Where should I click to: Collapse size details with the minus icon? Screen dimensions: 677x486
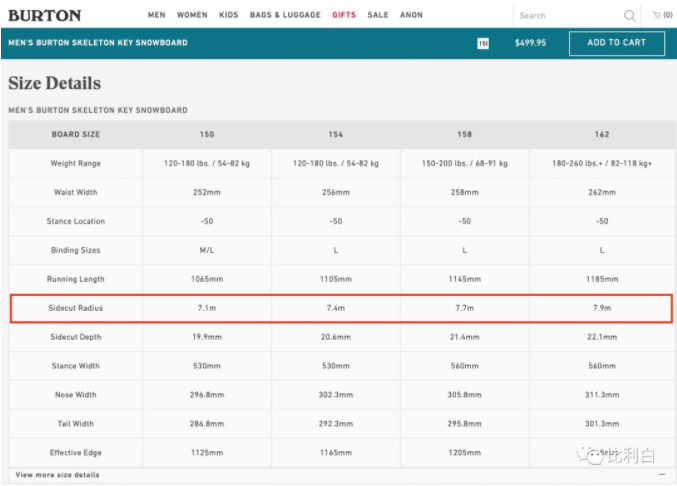tap(662, 474)
